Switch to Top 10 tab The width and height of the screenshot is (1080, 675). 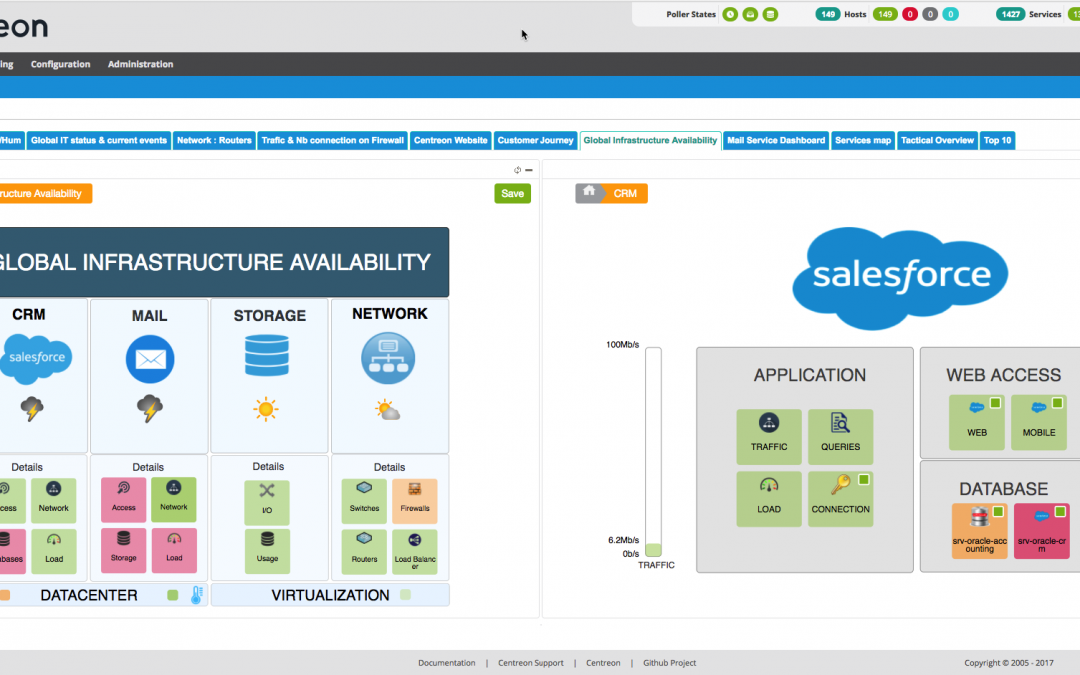click(x=997, y=141)
